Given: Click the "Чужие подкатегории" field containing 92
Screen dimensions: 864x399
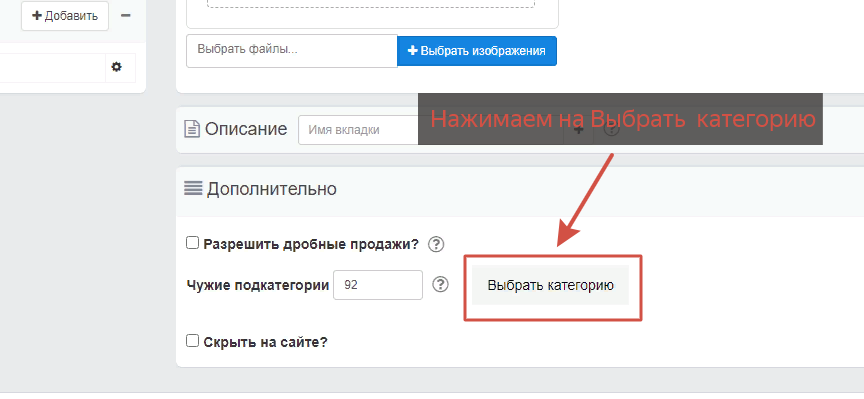Looking at the screenshot, I should coord(378,285).
